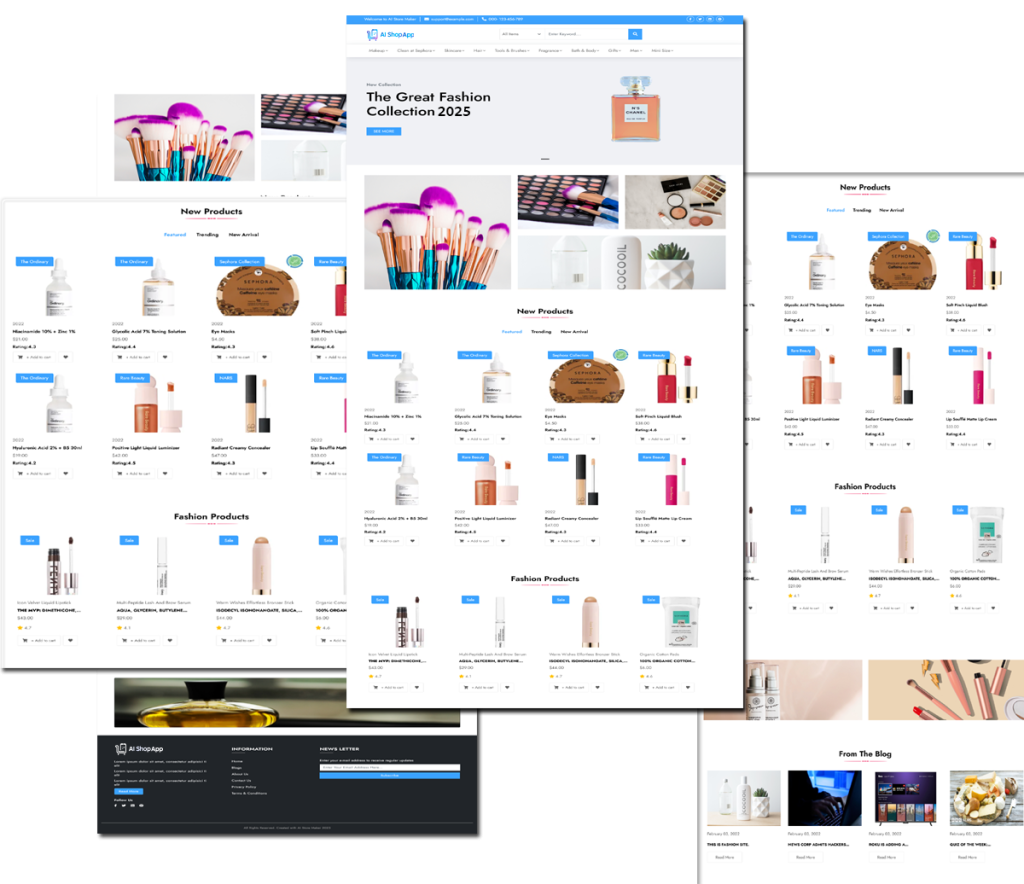Toggle the wishlist heart on Glycolic Acid Toning Solution

point(503,439)
